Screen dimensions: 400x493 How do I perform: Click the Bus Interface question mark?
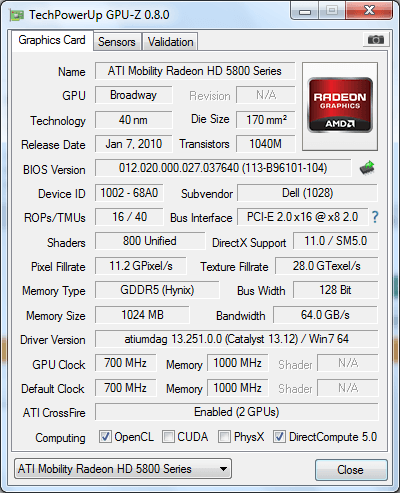[375, 217]
